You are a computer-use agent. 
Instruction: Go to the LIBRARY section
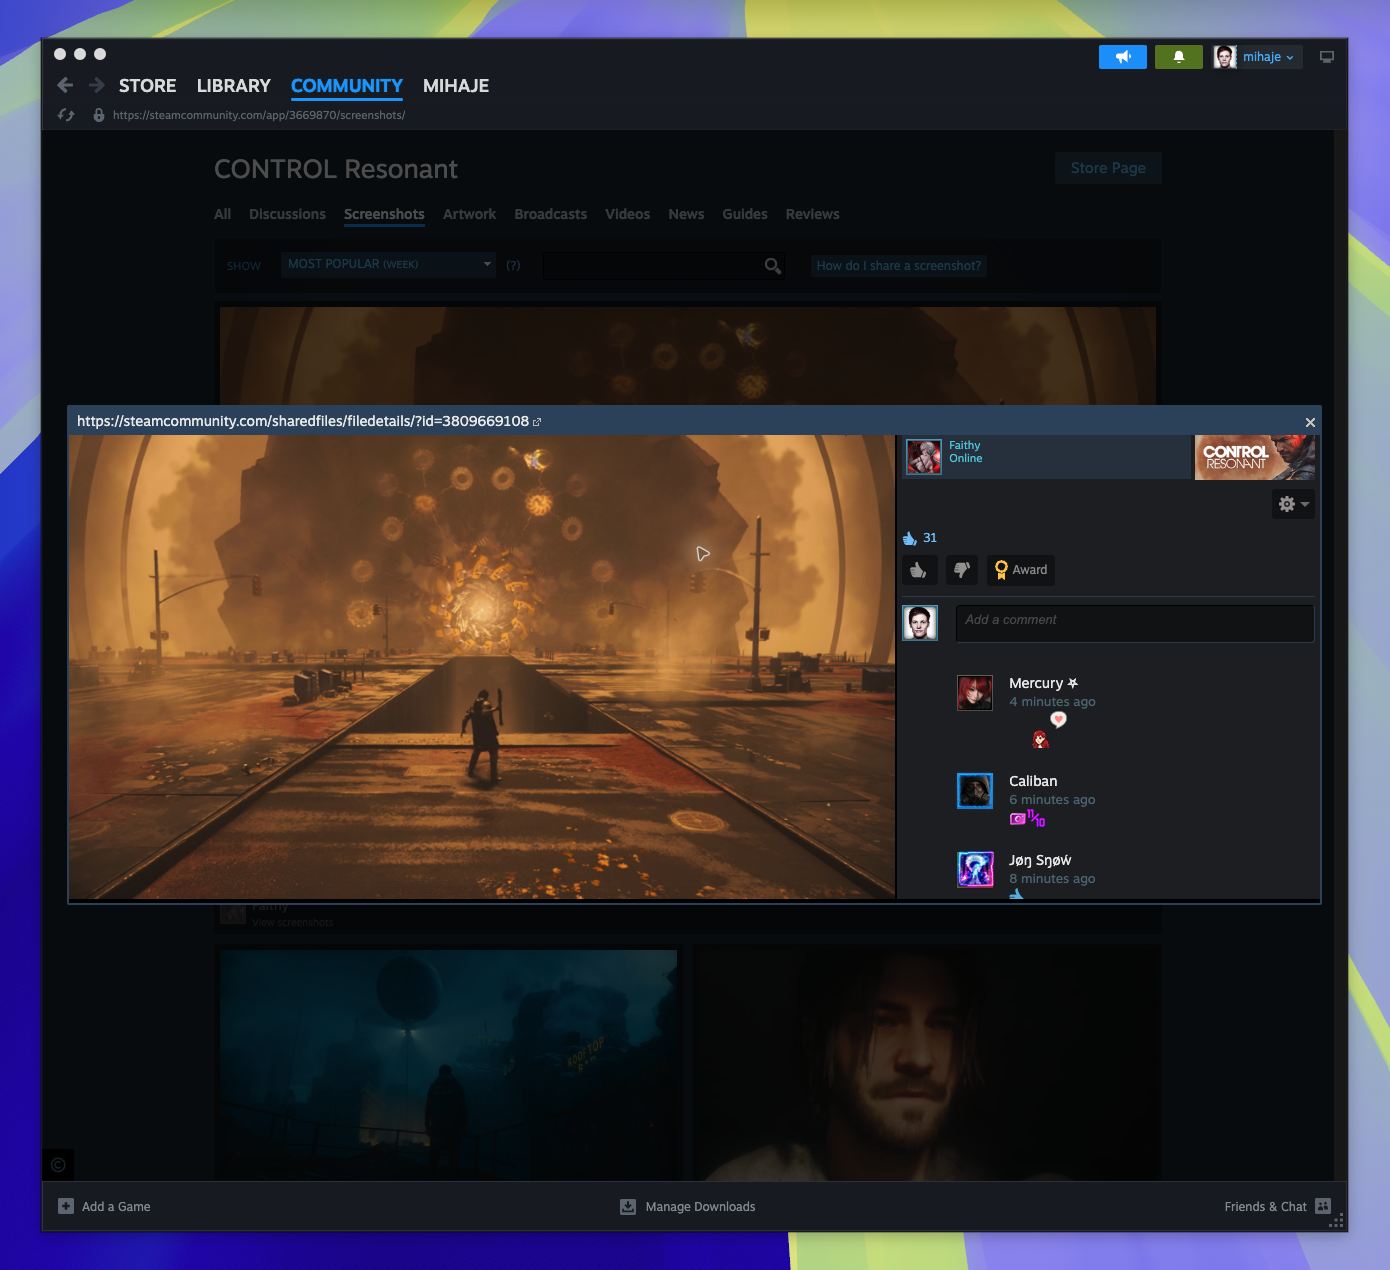[234, 86]
